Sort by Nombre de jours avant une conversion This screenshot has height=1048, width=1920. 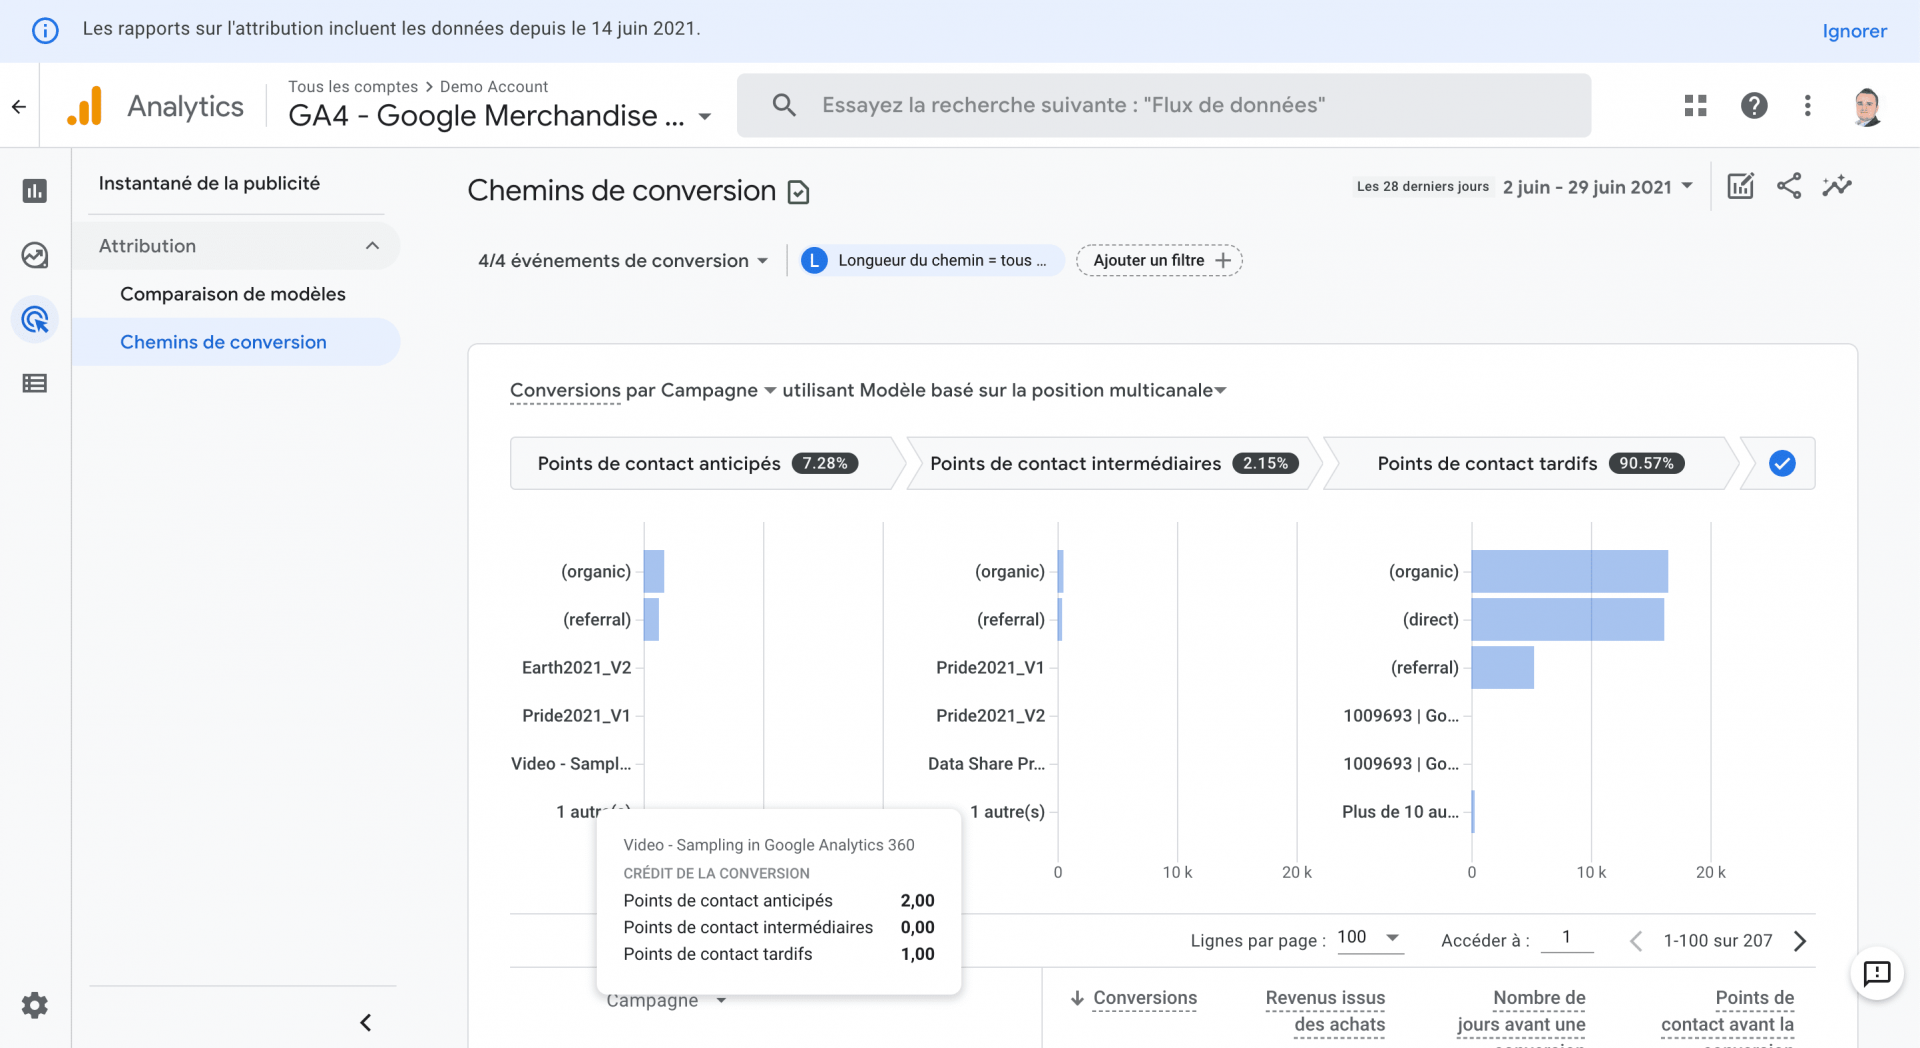1521,1017
